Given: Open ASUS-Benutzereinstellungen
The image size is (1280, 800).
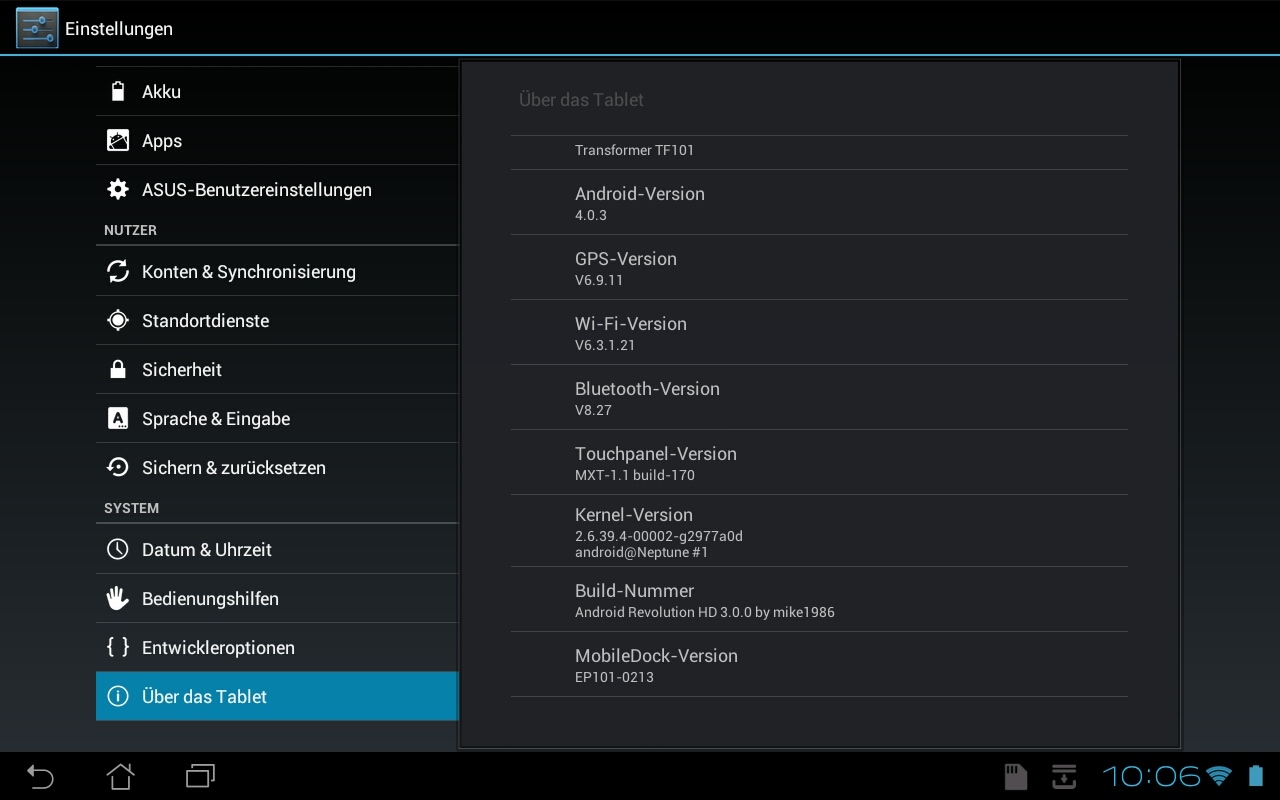Looking at the screenshot, I should (277, 189).
